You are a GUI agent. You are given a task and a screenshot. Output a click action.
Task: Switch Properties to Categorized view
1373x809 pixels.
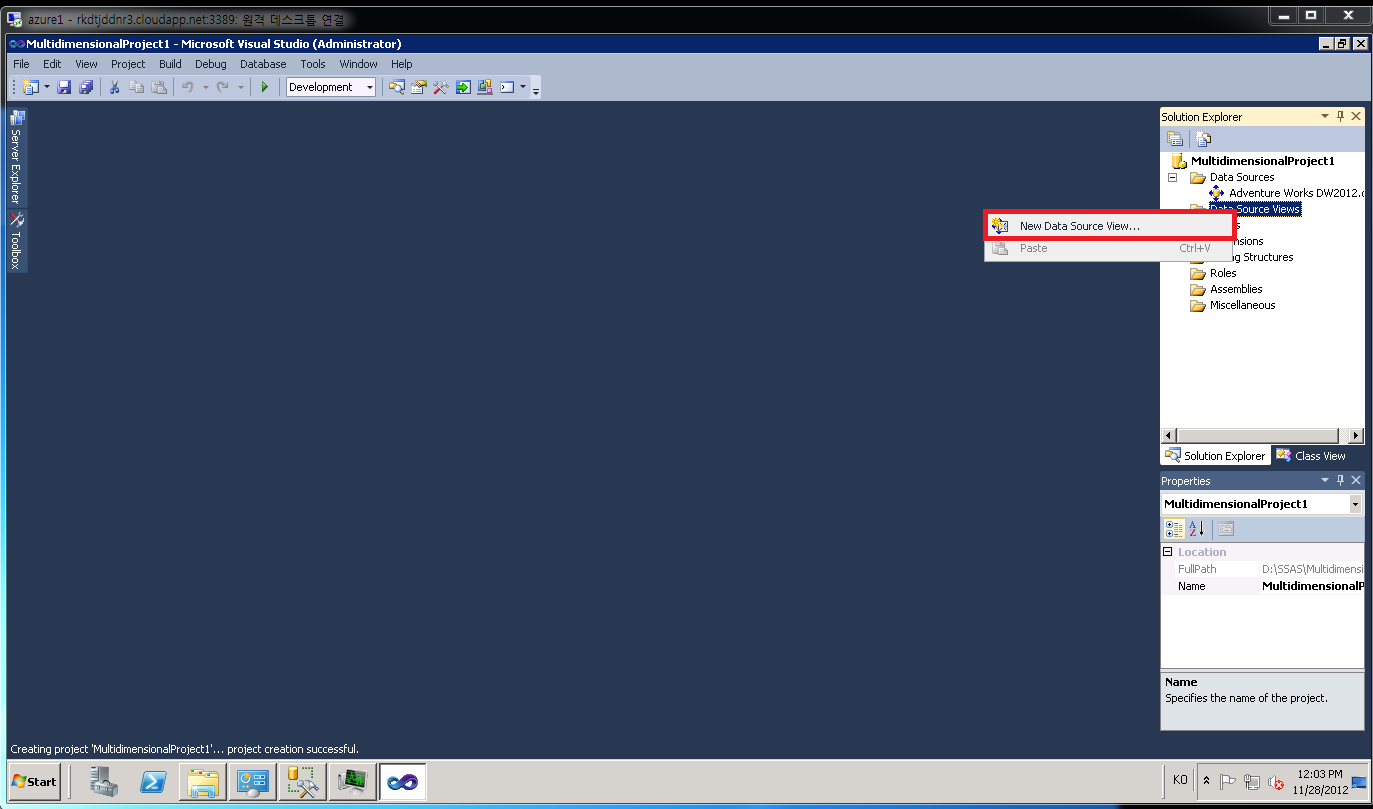1175,529
